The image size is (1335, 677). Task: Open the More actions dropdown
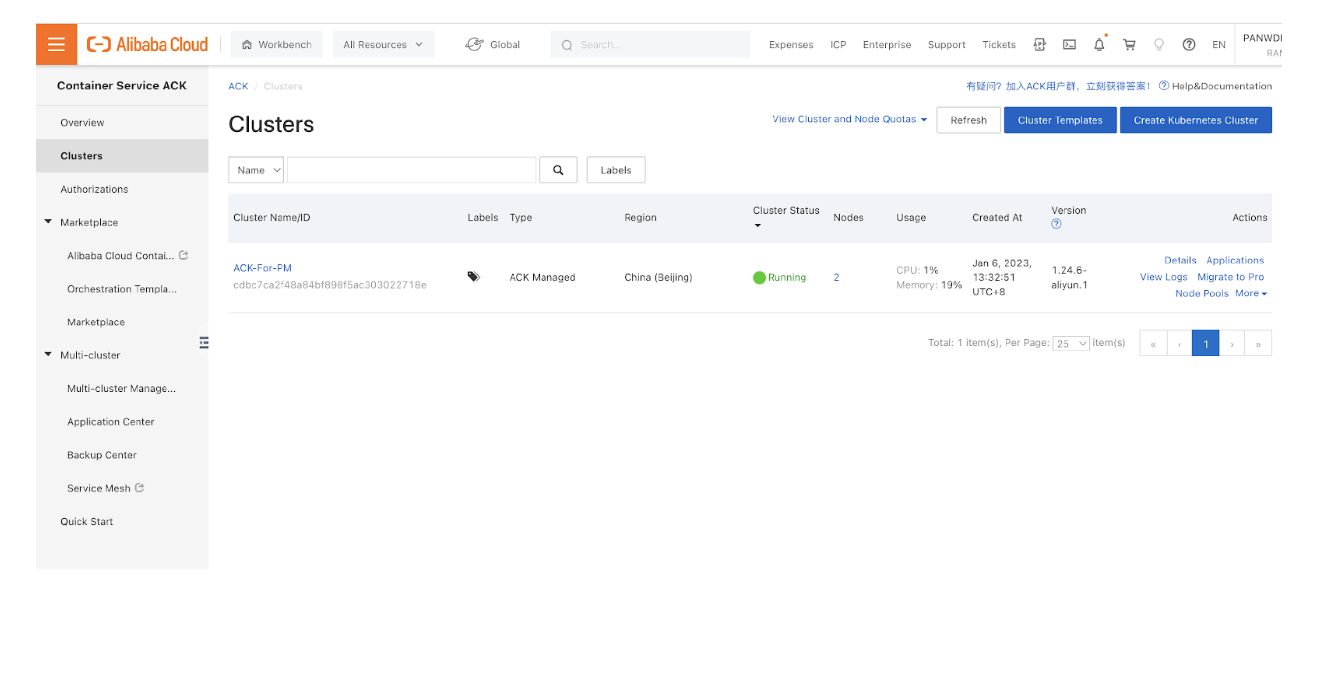(x=1250, y=294)
